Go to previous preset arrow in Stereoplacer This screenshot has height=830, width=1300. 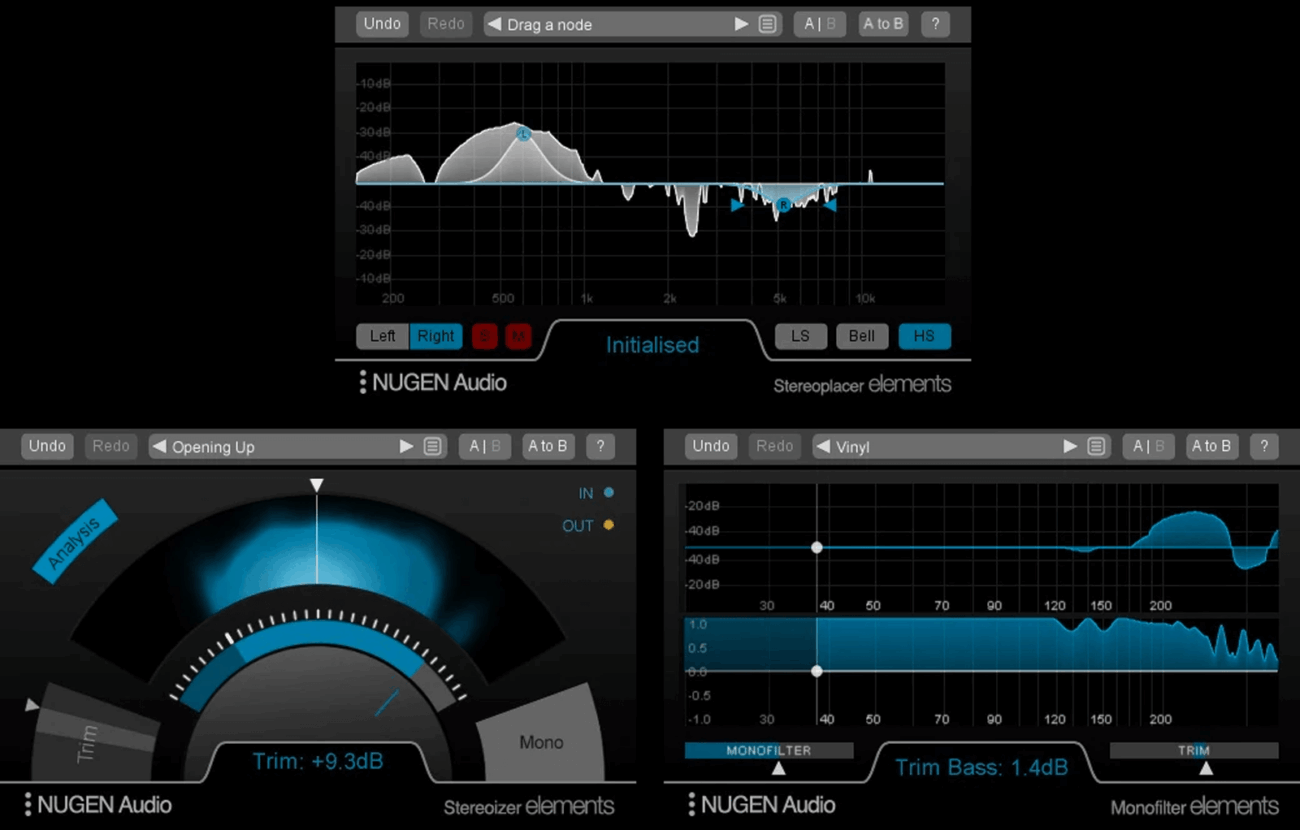point(494,24)
